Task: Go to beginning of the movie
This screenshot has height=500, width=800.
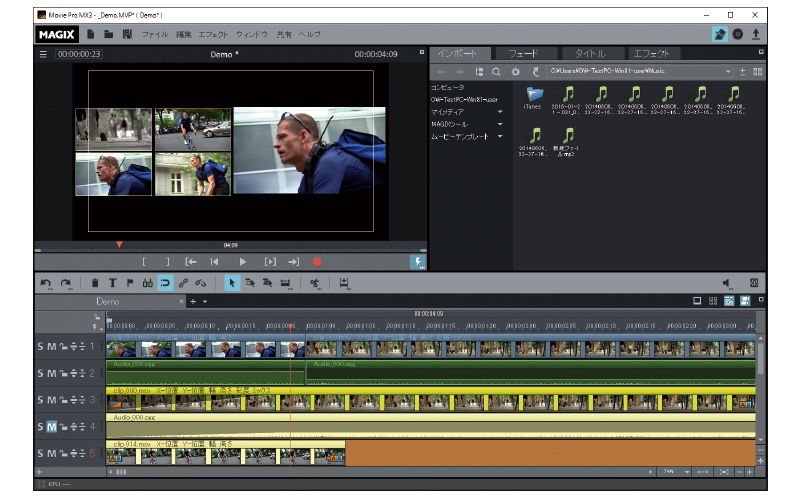Action: tap(215, 262)
